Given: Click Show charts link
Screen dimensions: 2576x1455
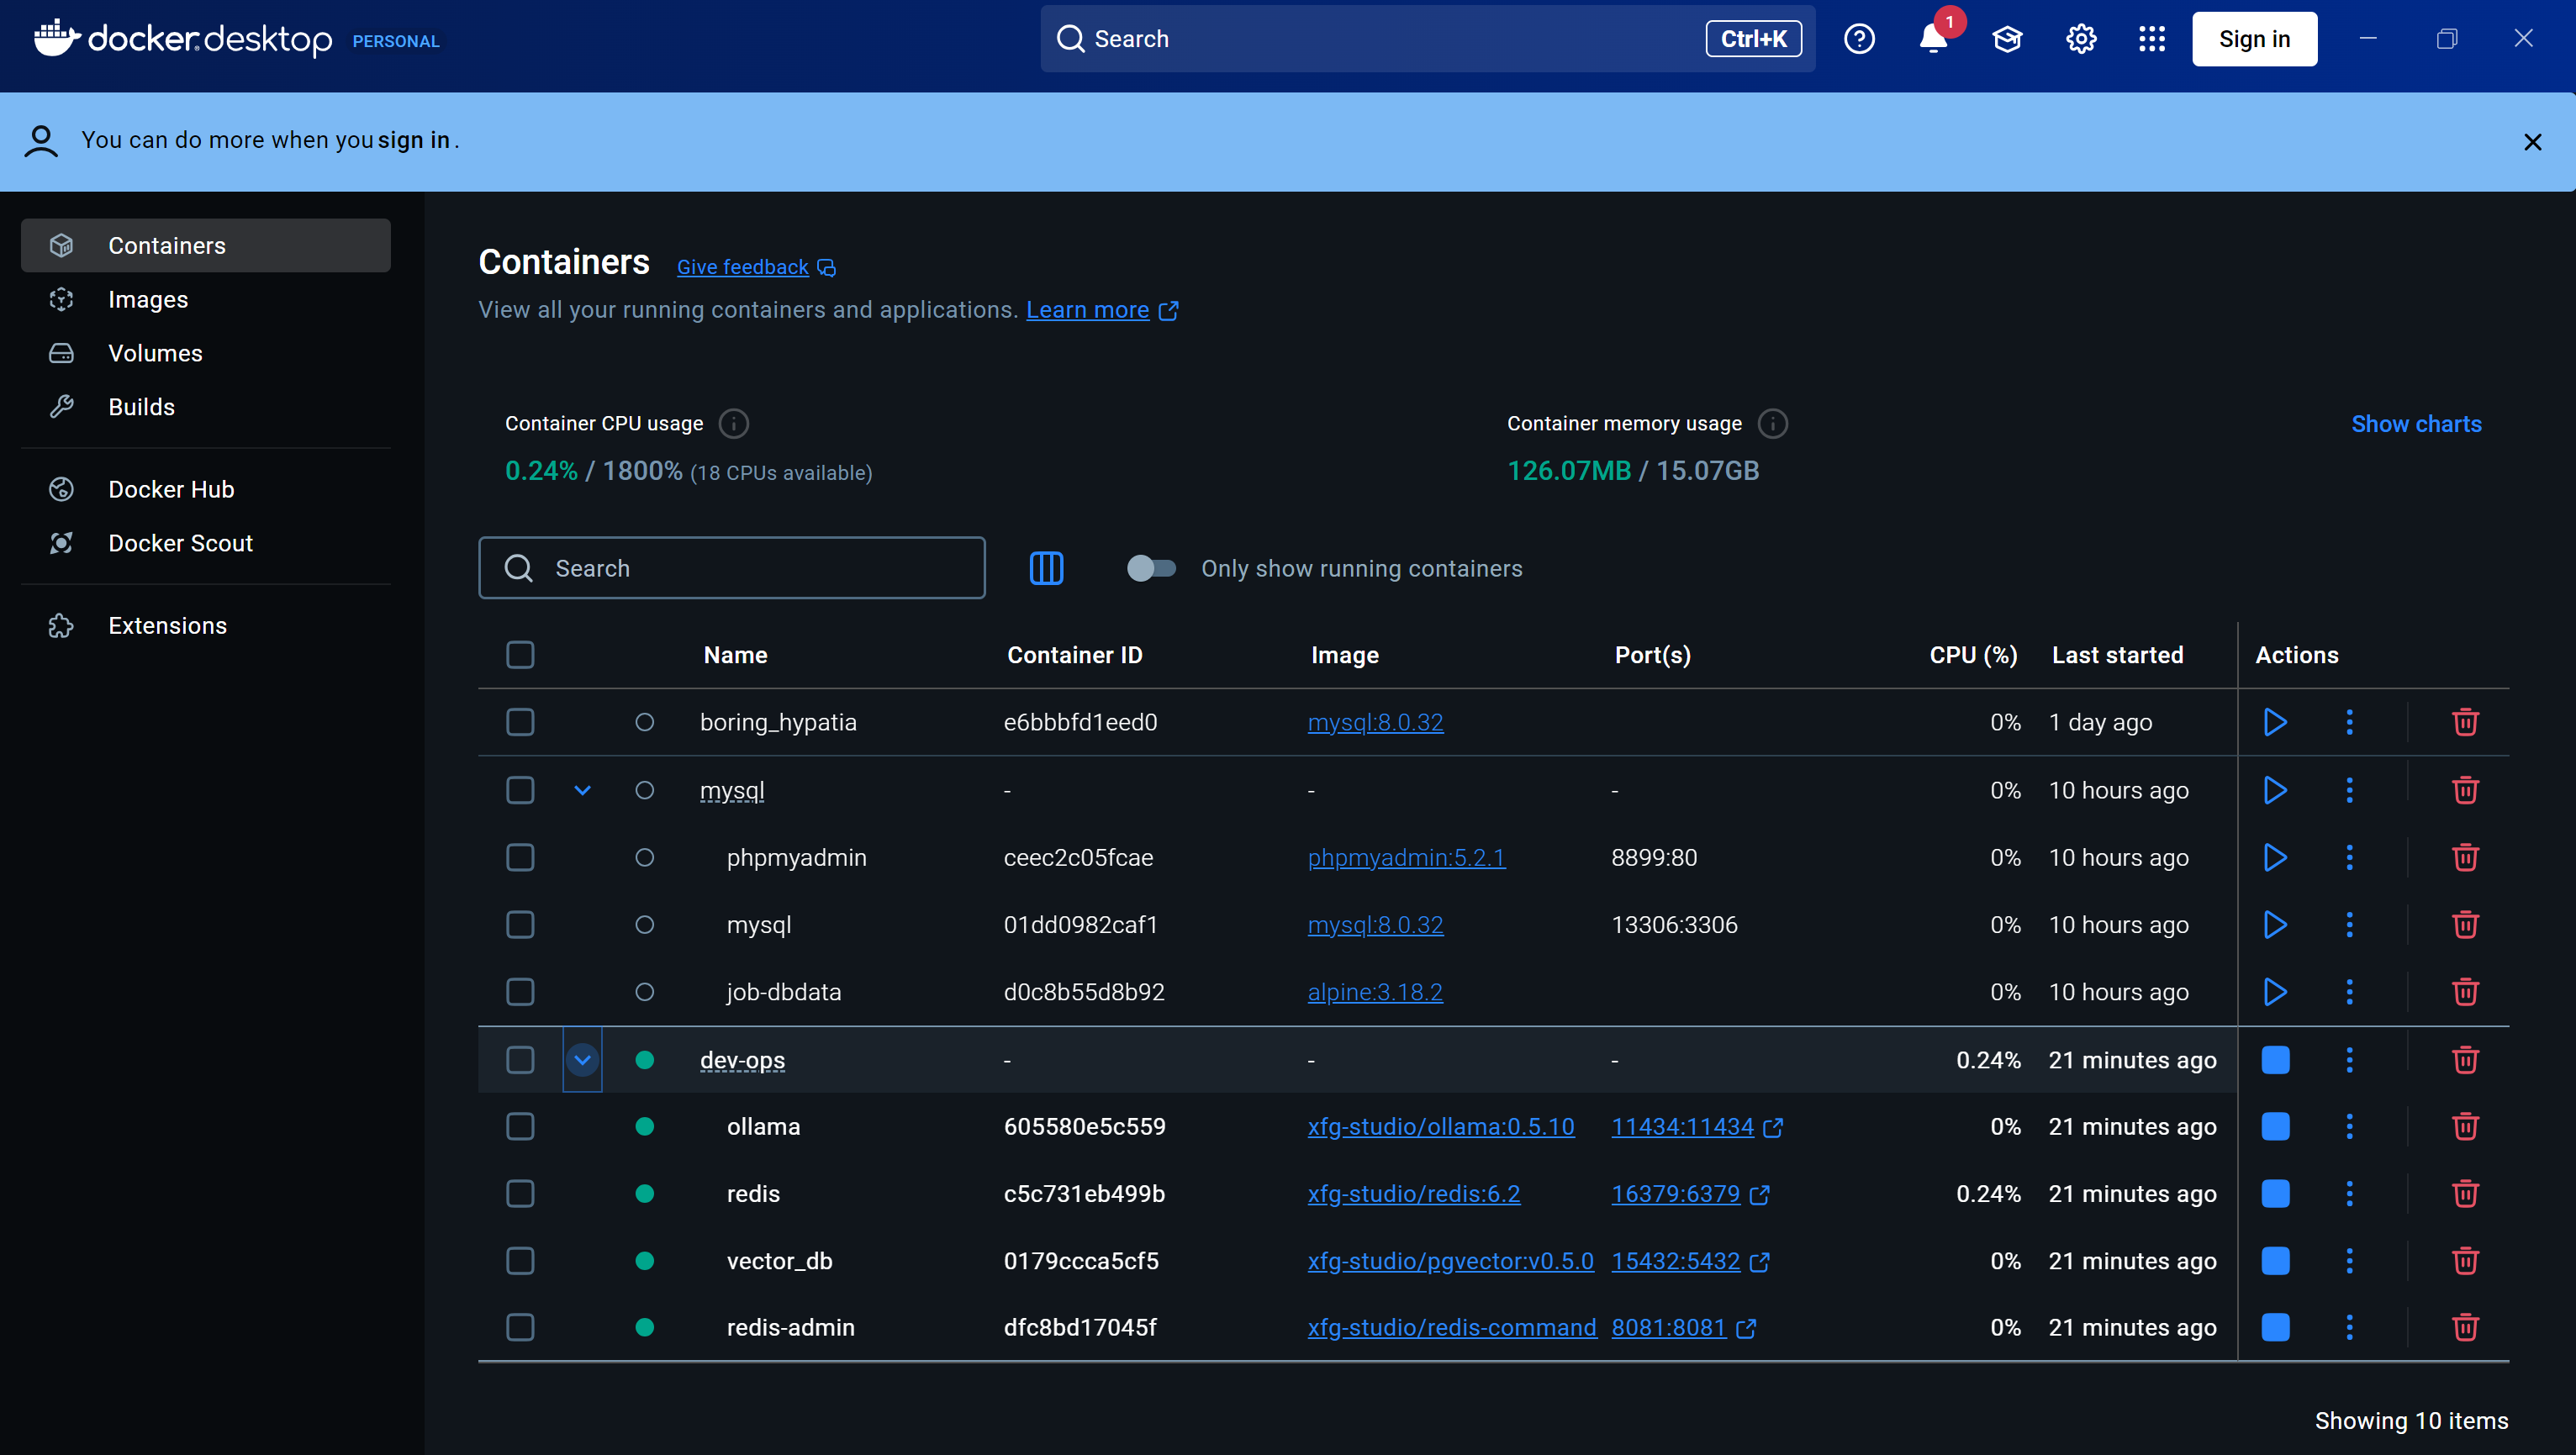Looking at the screenshot, I should [x=2415, y=424].
